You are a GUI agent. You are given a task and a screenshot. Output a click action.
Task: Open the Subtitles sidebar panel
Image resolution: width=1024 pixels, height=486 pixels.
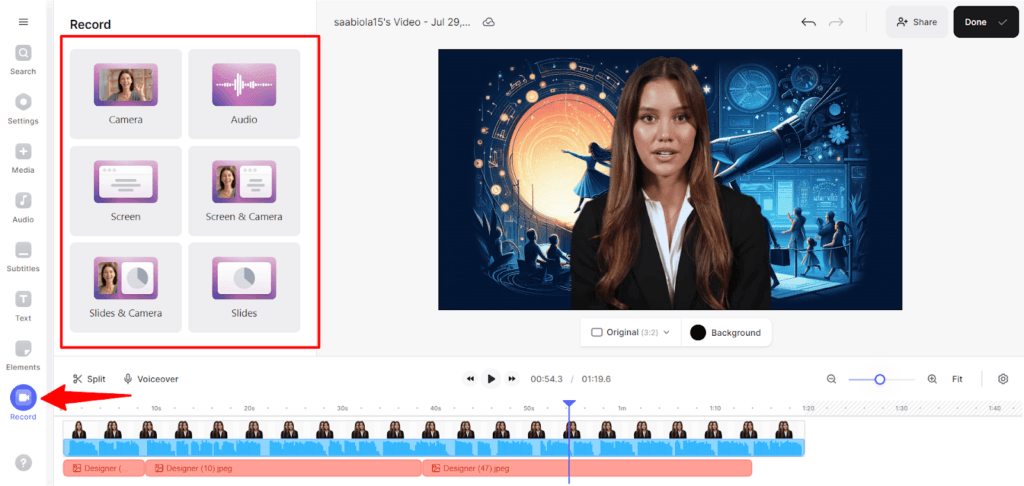coord(23,257)
